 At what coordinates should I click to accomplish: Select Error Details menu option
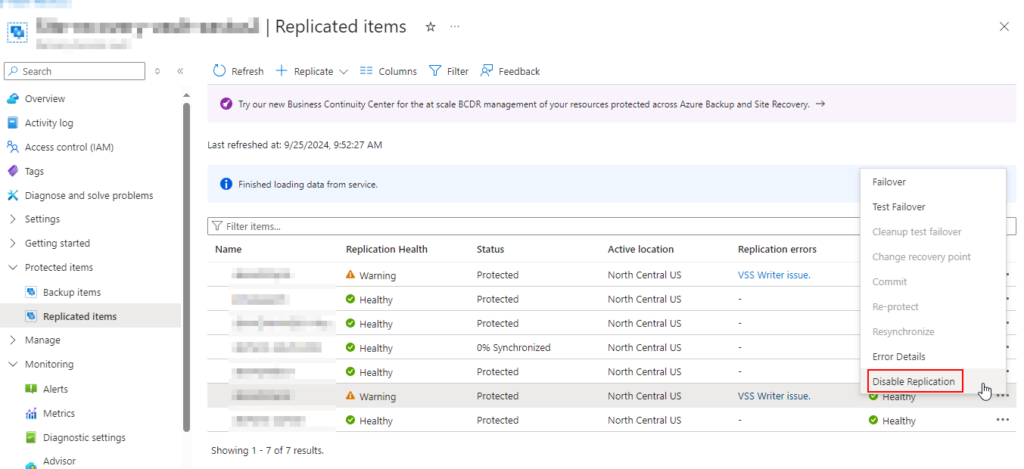pos(898,357)
